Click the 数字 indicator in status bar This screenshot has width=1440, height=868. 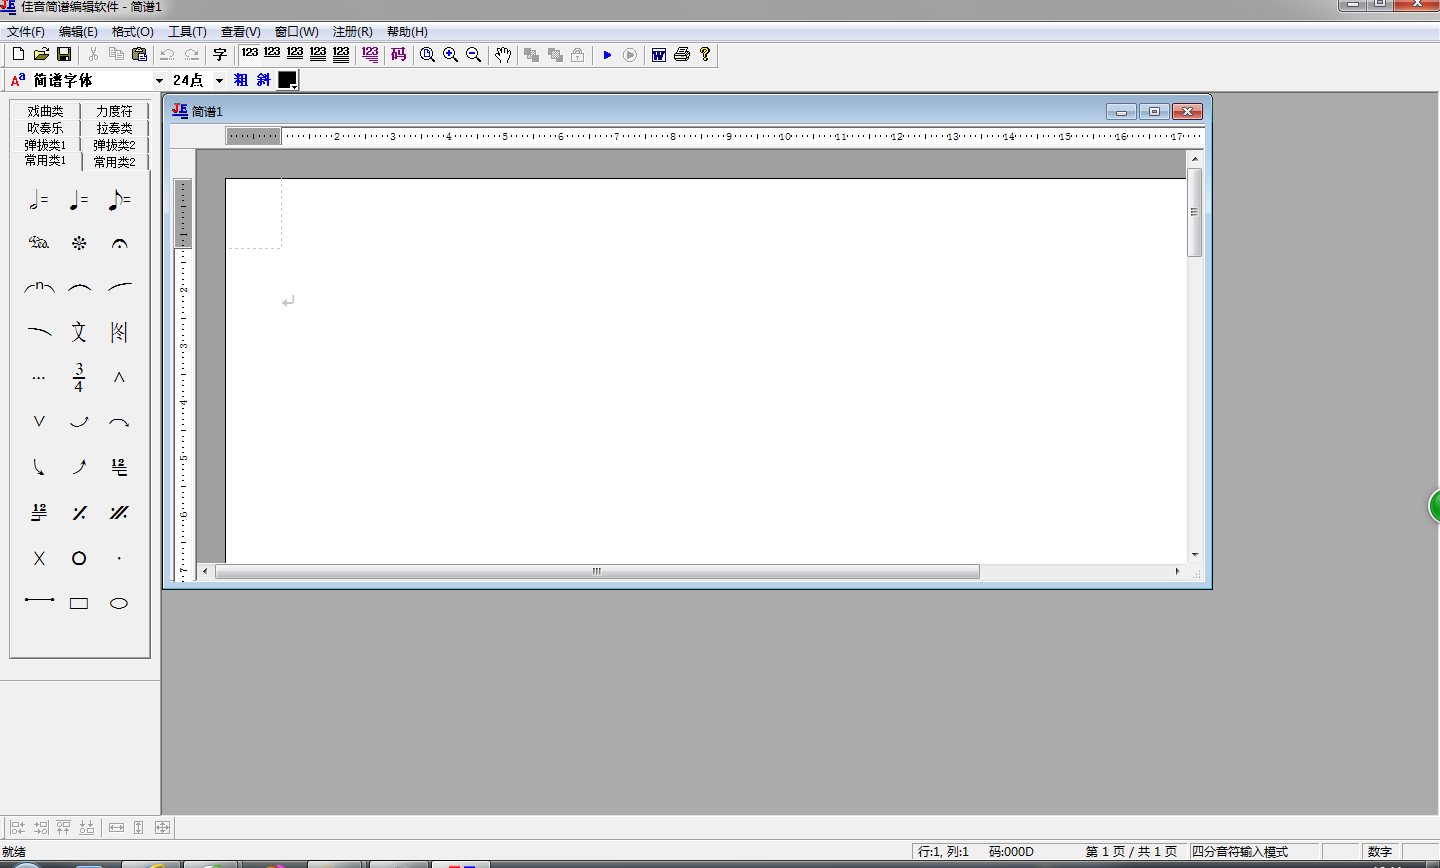[x=1380, y=852]
